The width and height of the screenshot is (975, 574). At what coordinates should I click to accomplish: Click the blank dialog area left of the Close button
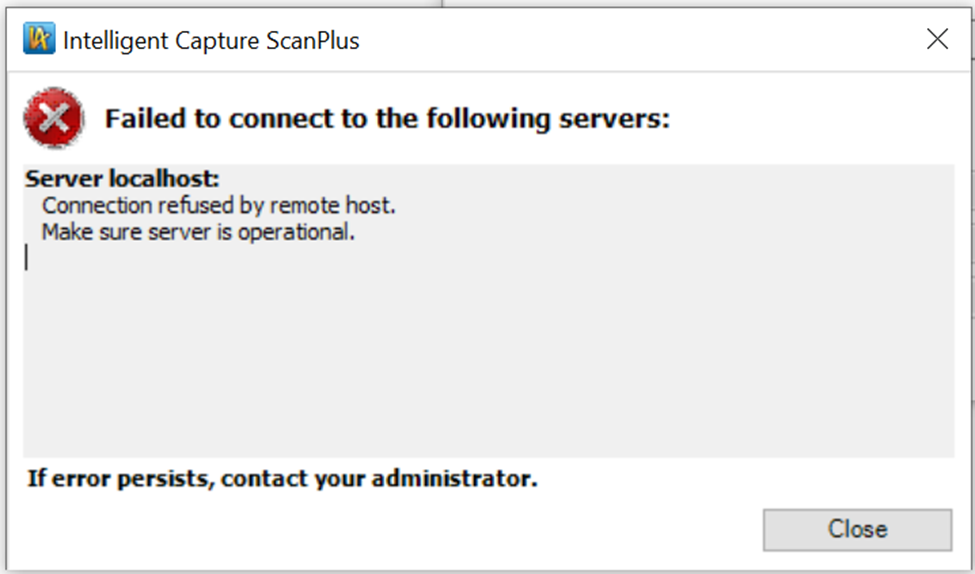[386, 530]
